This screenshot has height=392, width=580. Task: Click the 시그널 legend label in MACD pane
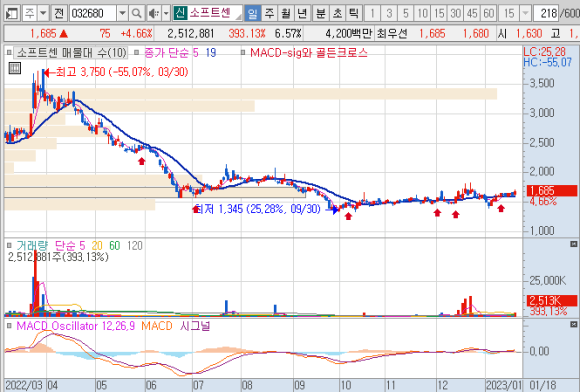(x=195, y=326)
